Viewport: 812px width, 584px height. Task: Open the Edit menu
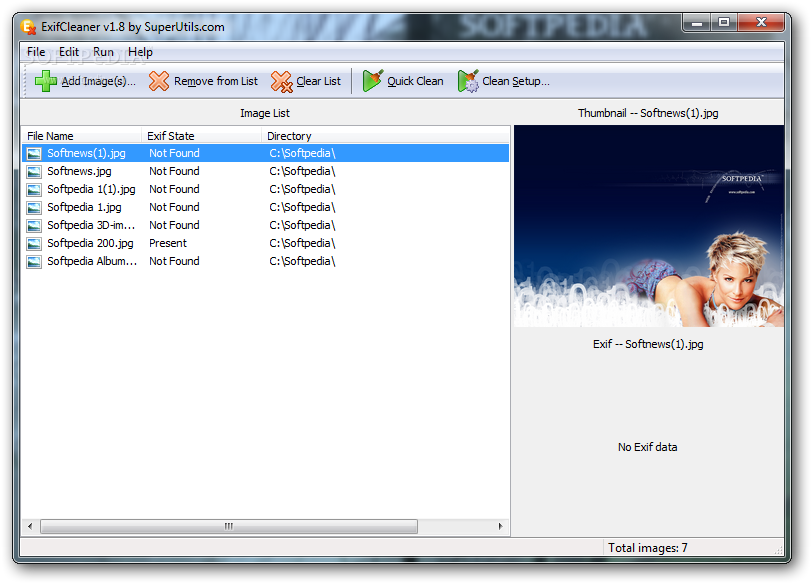[x=69, y=52]
